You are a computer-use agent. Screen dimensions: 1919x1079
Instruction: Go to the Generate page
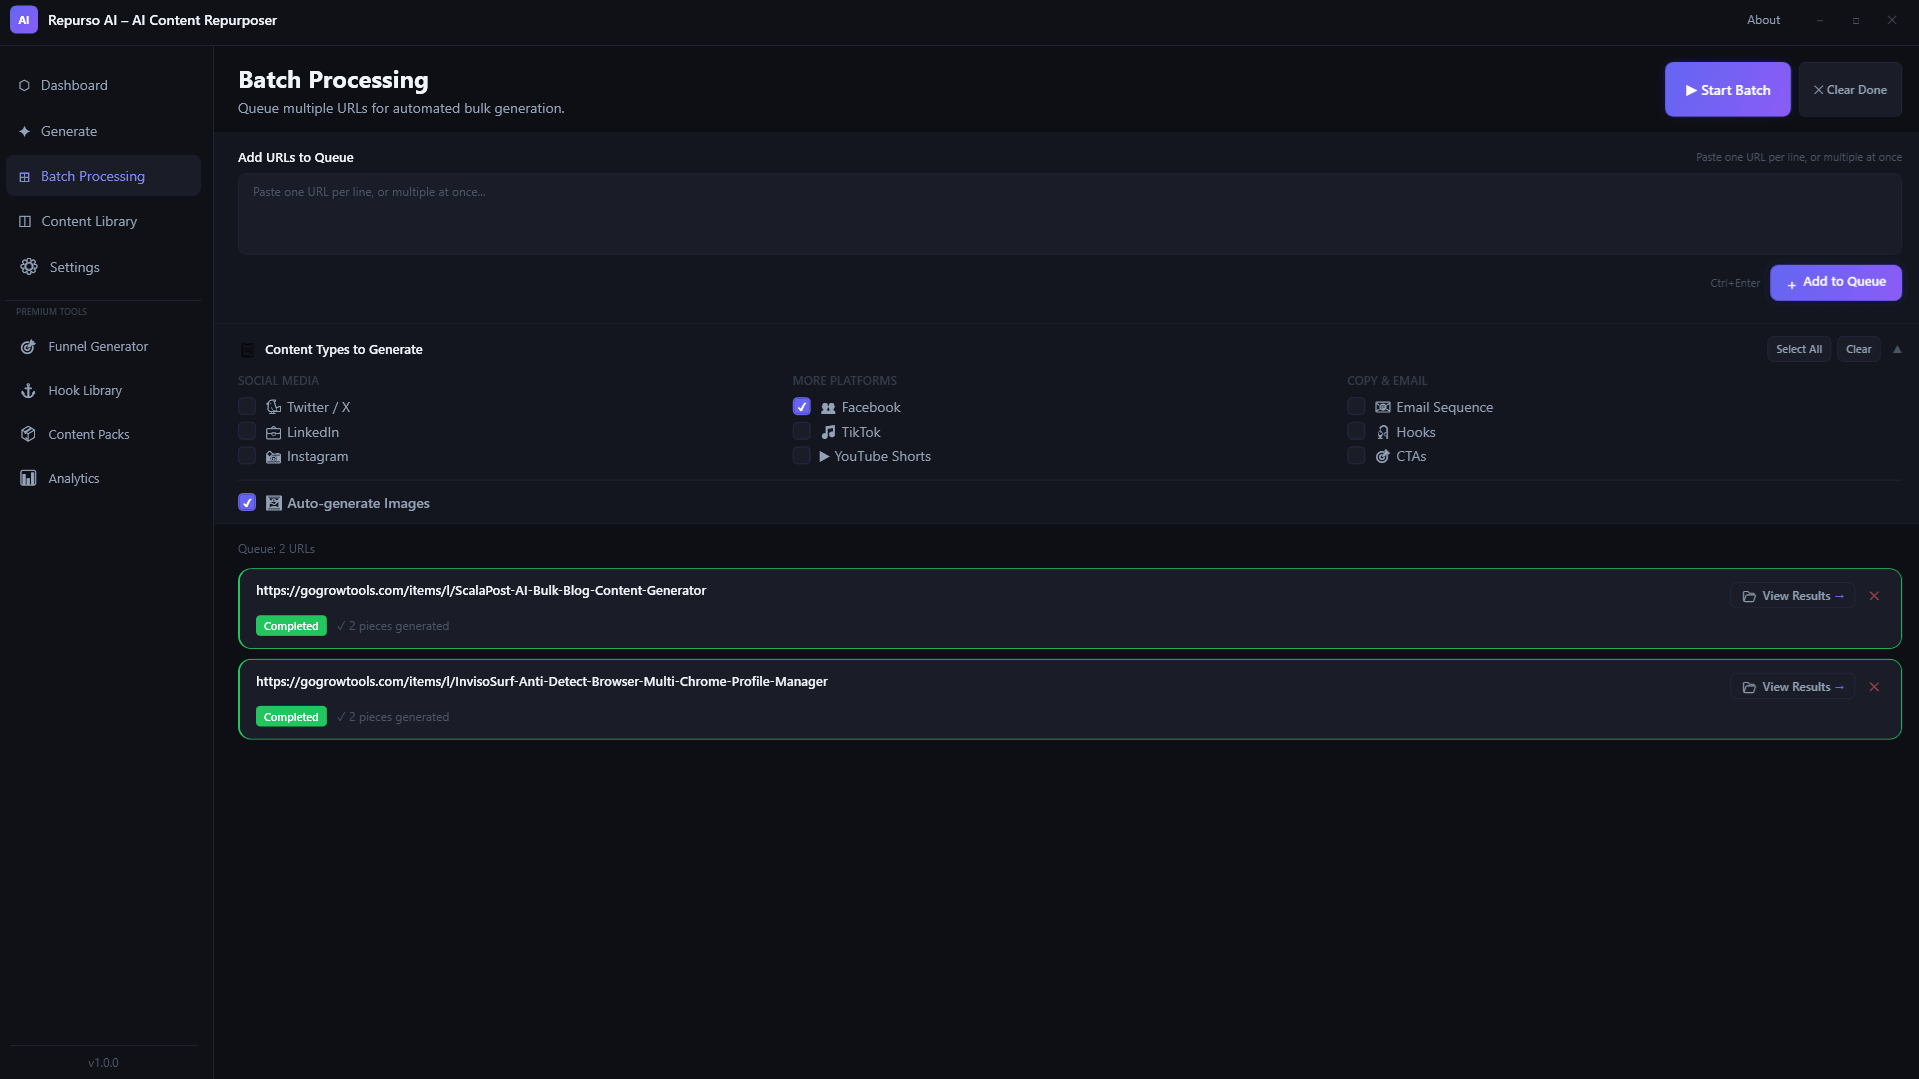103,132
